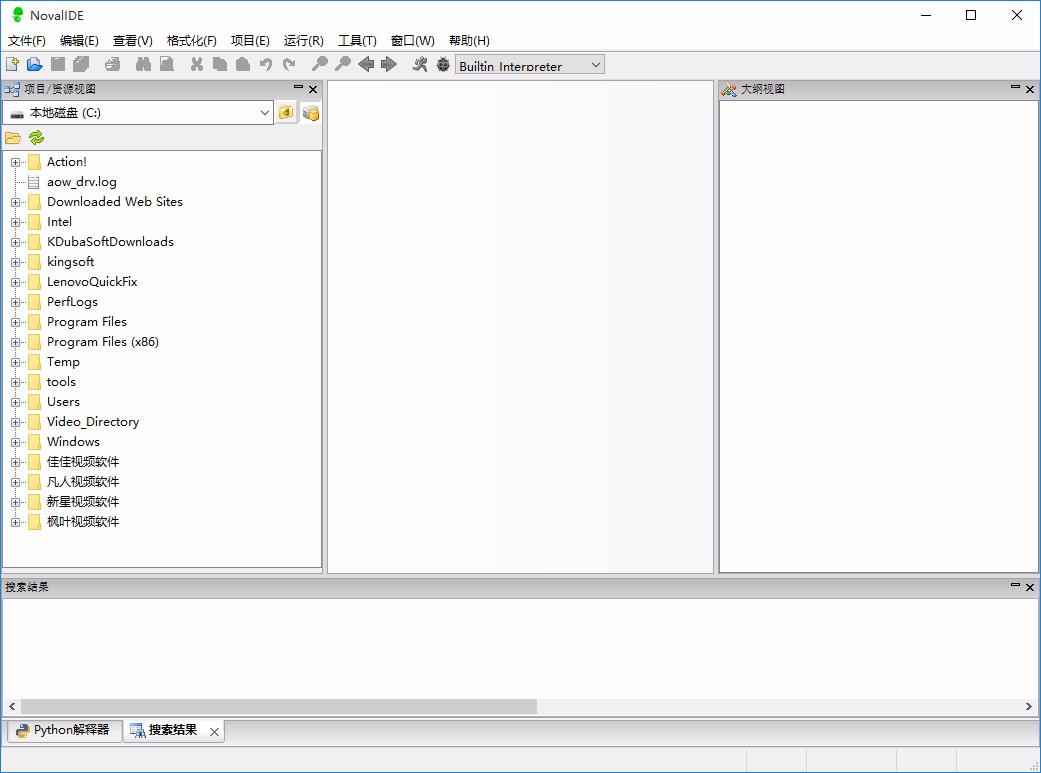Click the Debug bug toolbar icon
The height and width of the screenshot is (773, 1041).
[x=443, y=64]
